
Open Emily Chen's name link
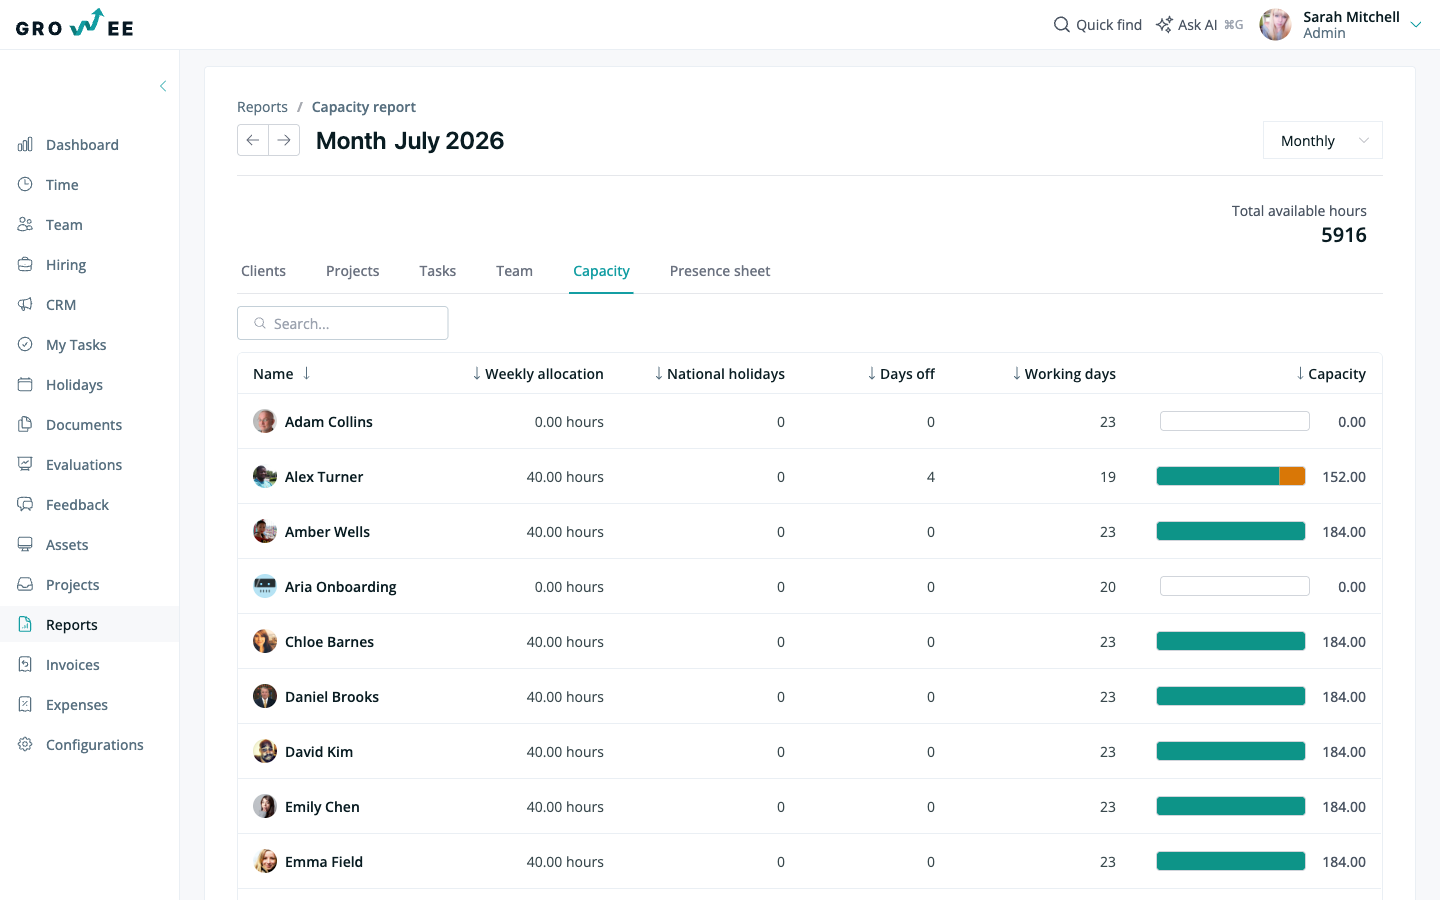click(322, 807)
